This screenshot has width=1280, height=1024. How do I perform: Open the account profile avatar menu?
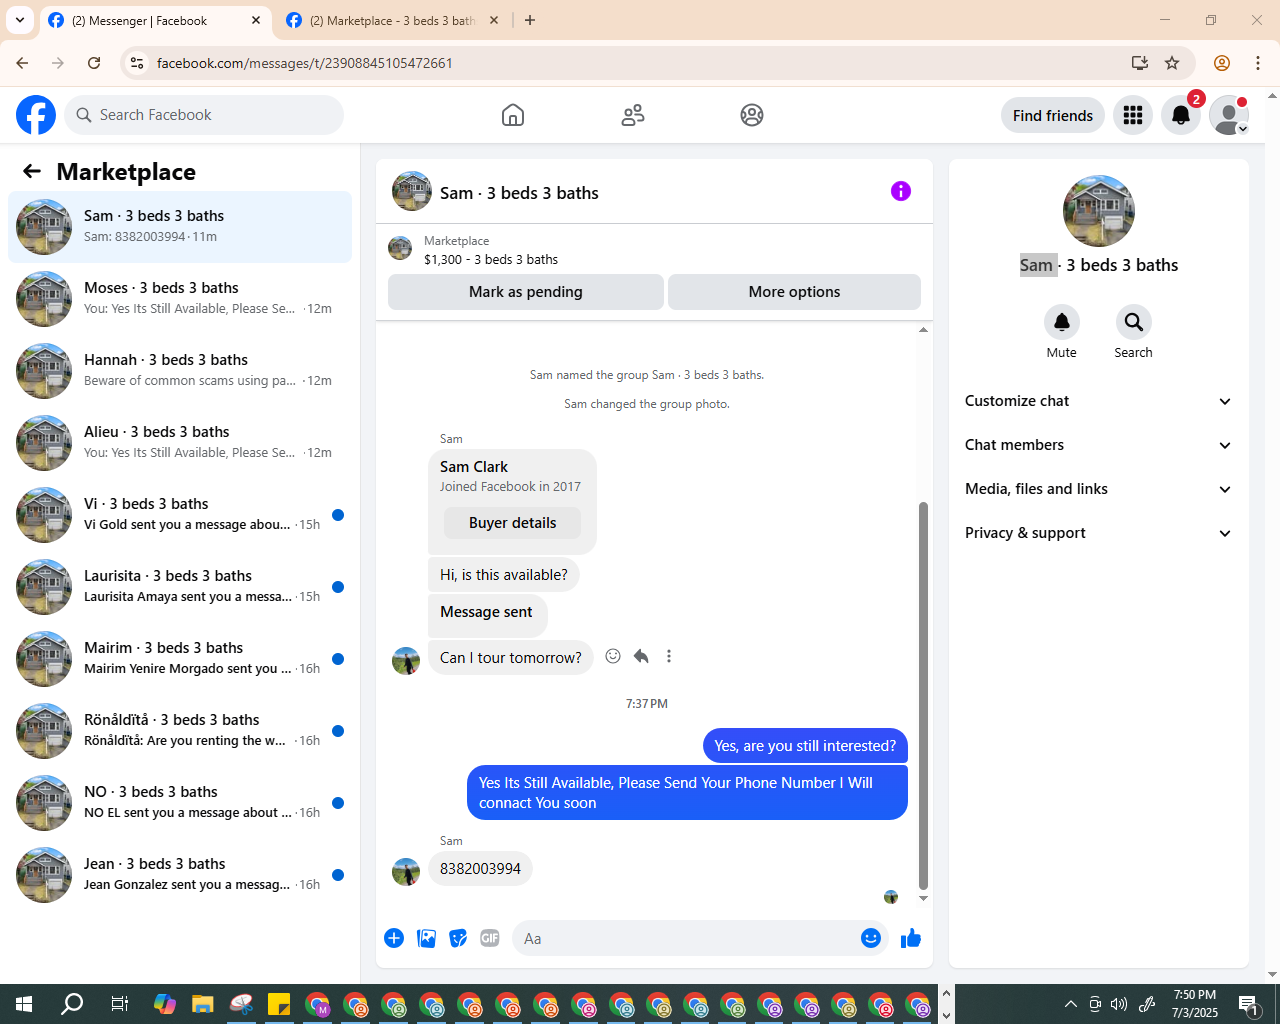(x=1229, y=115)
